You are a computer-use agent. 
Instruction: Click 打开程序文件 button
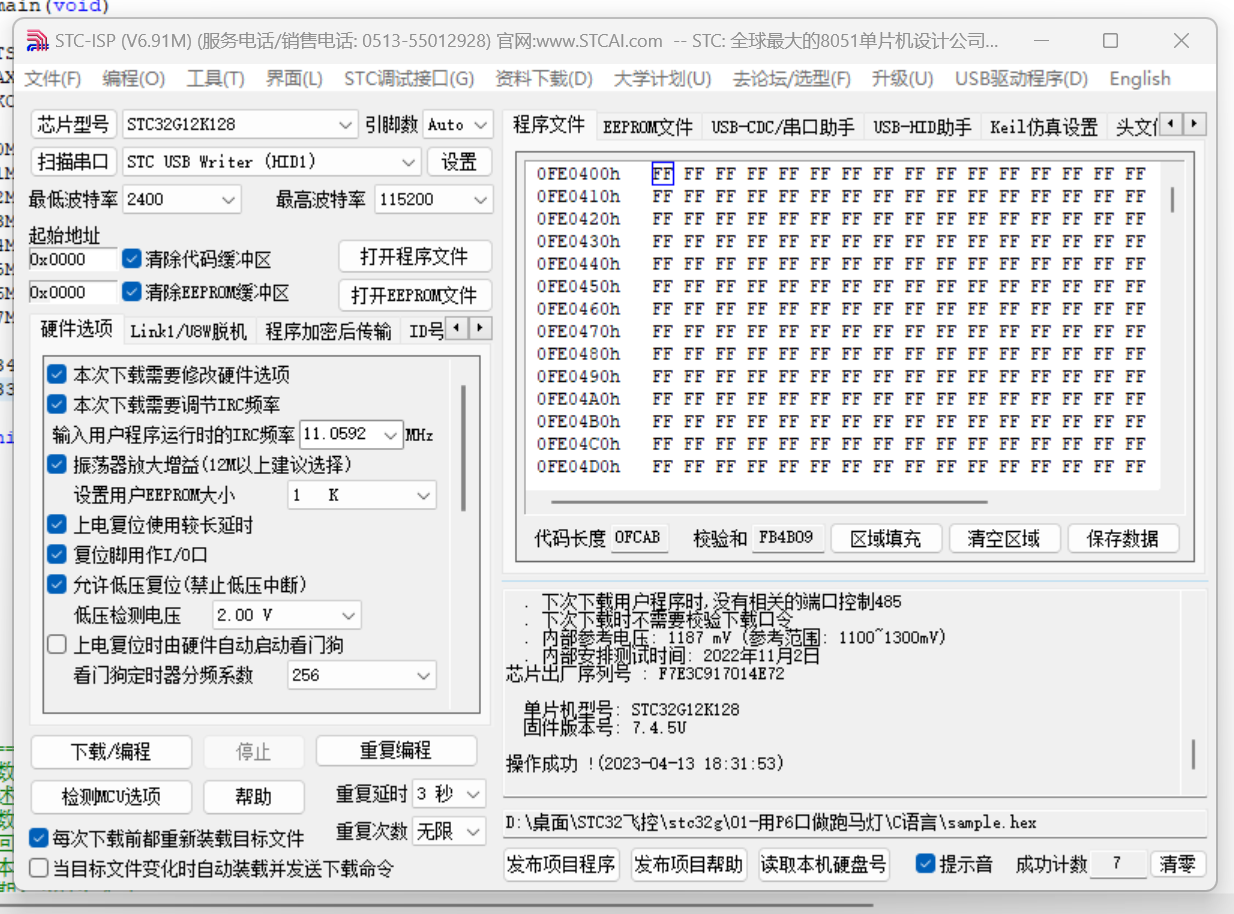point(415,257)
